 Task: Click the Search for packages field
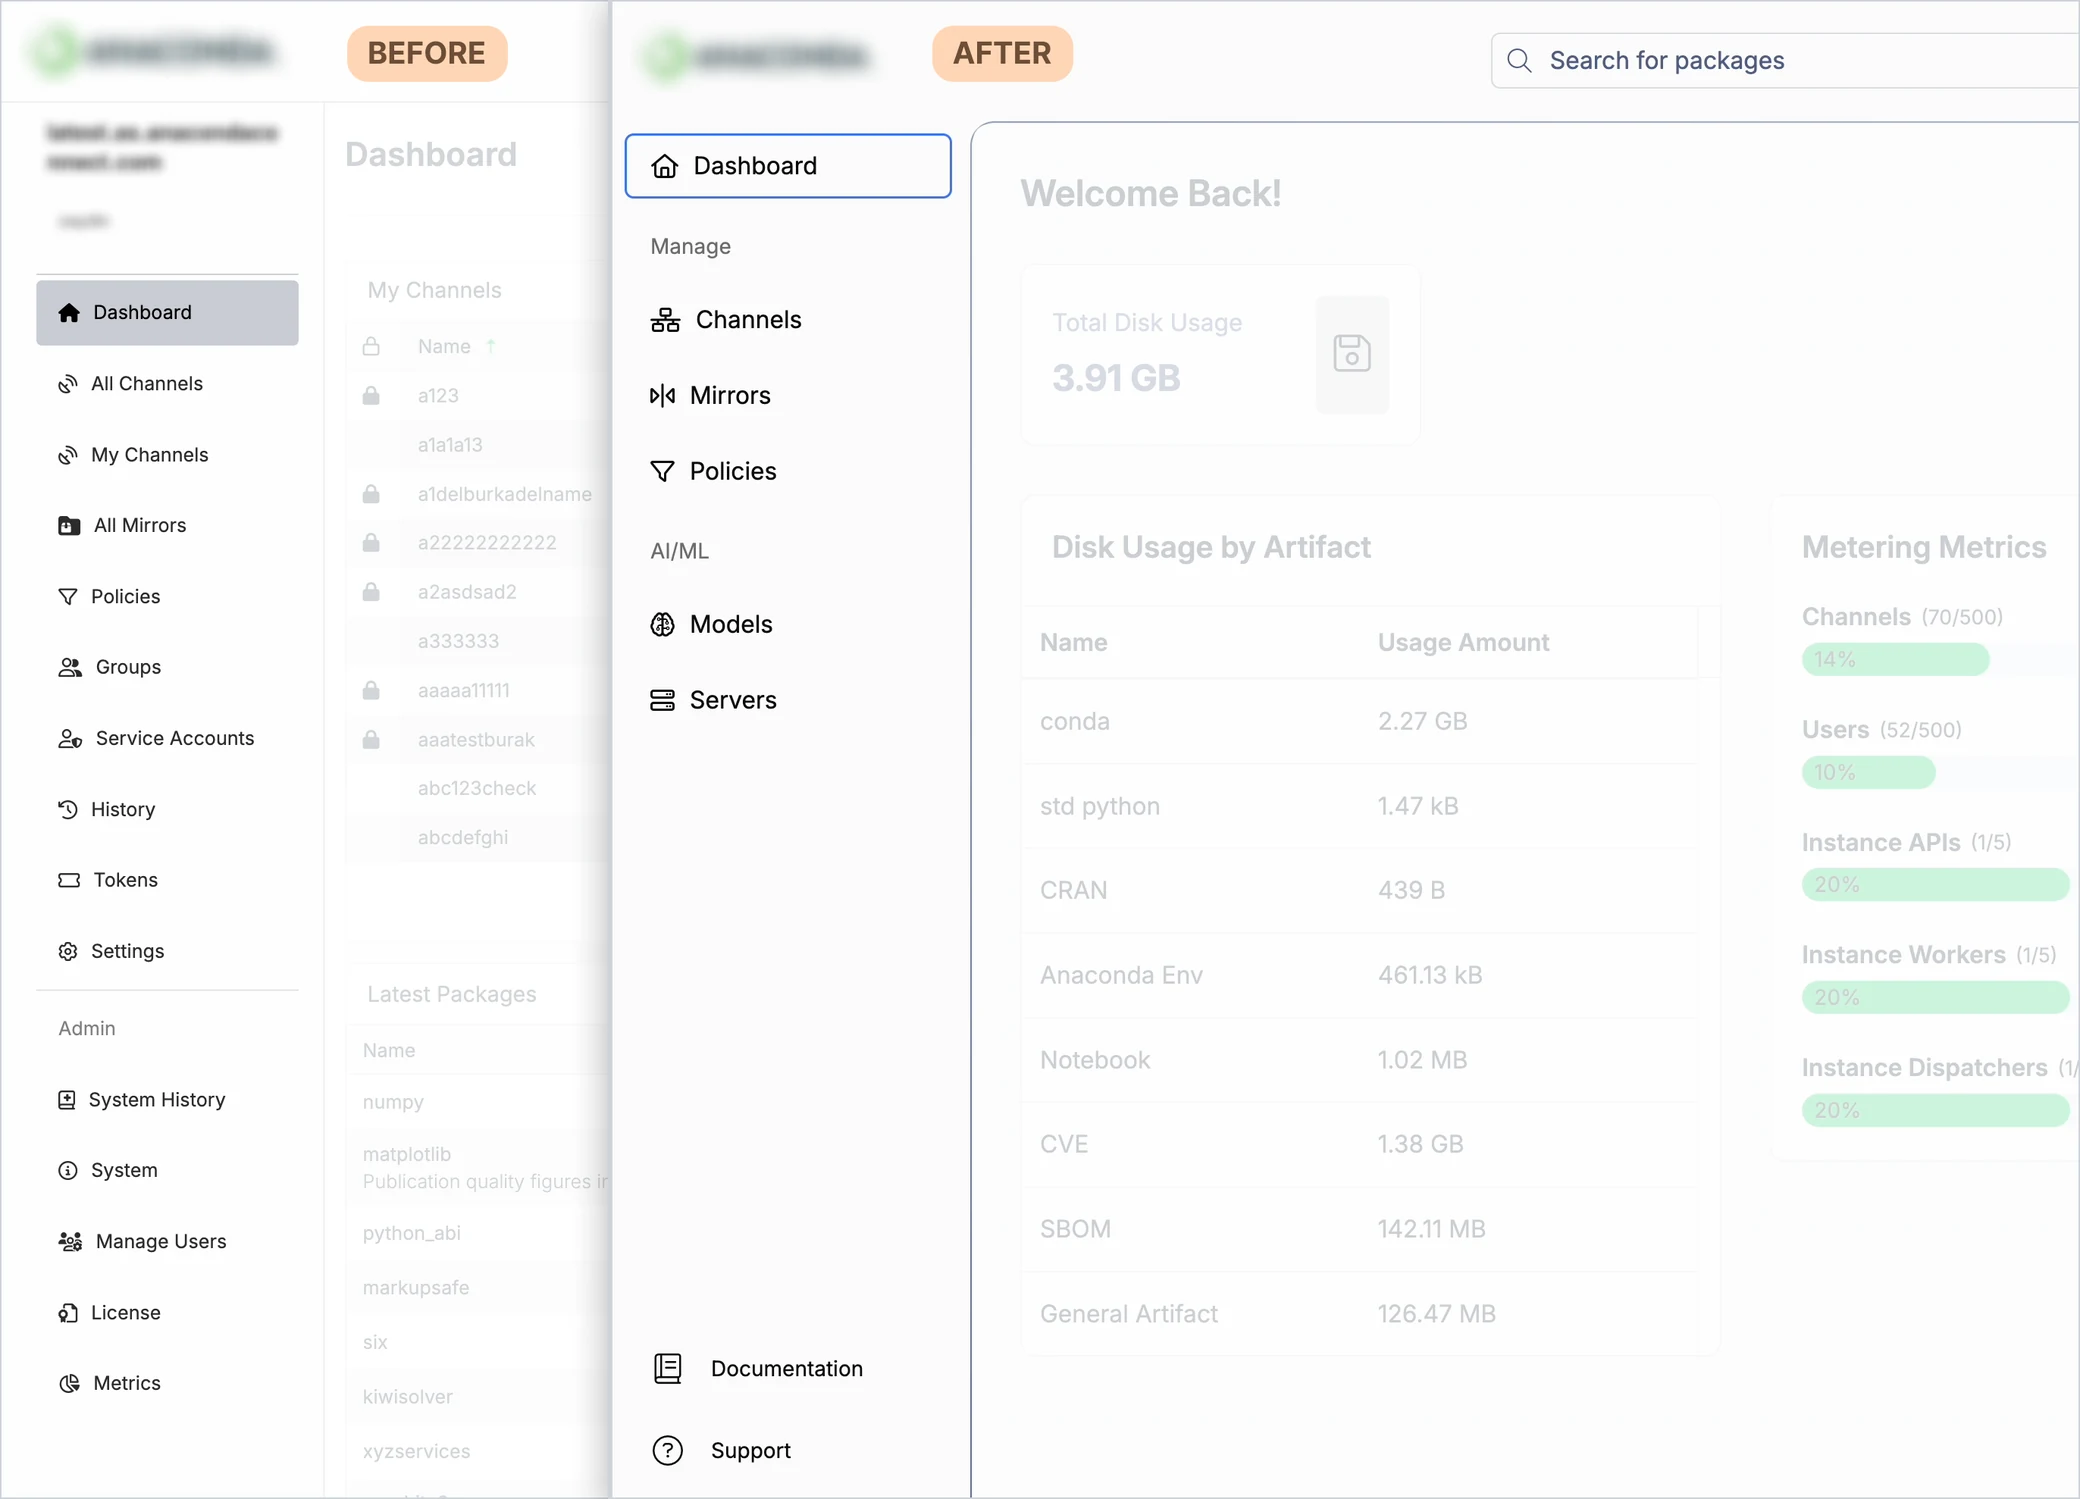(x=1785, y=61)
